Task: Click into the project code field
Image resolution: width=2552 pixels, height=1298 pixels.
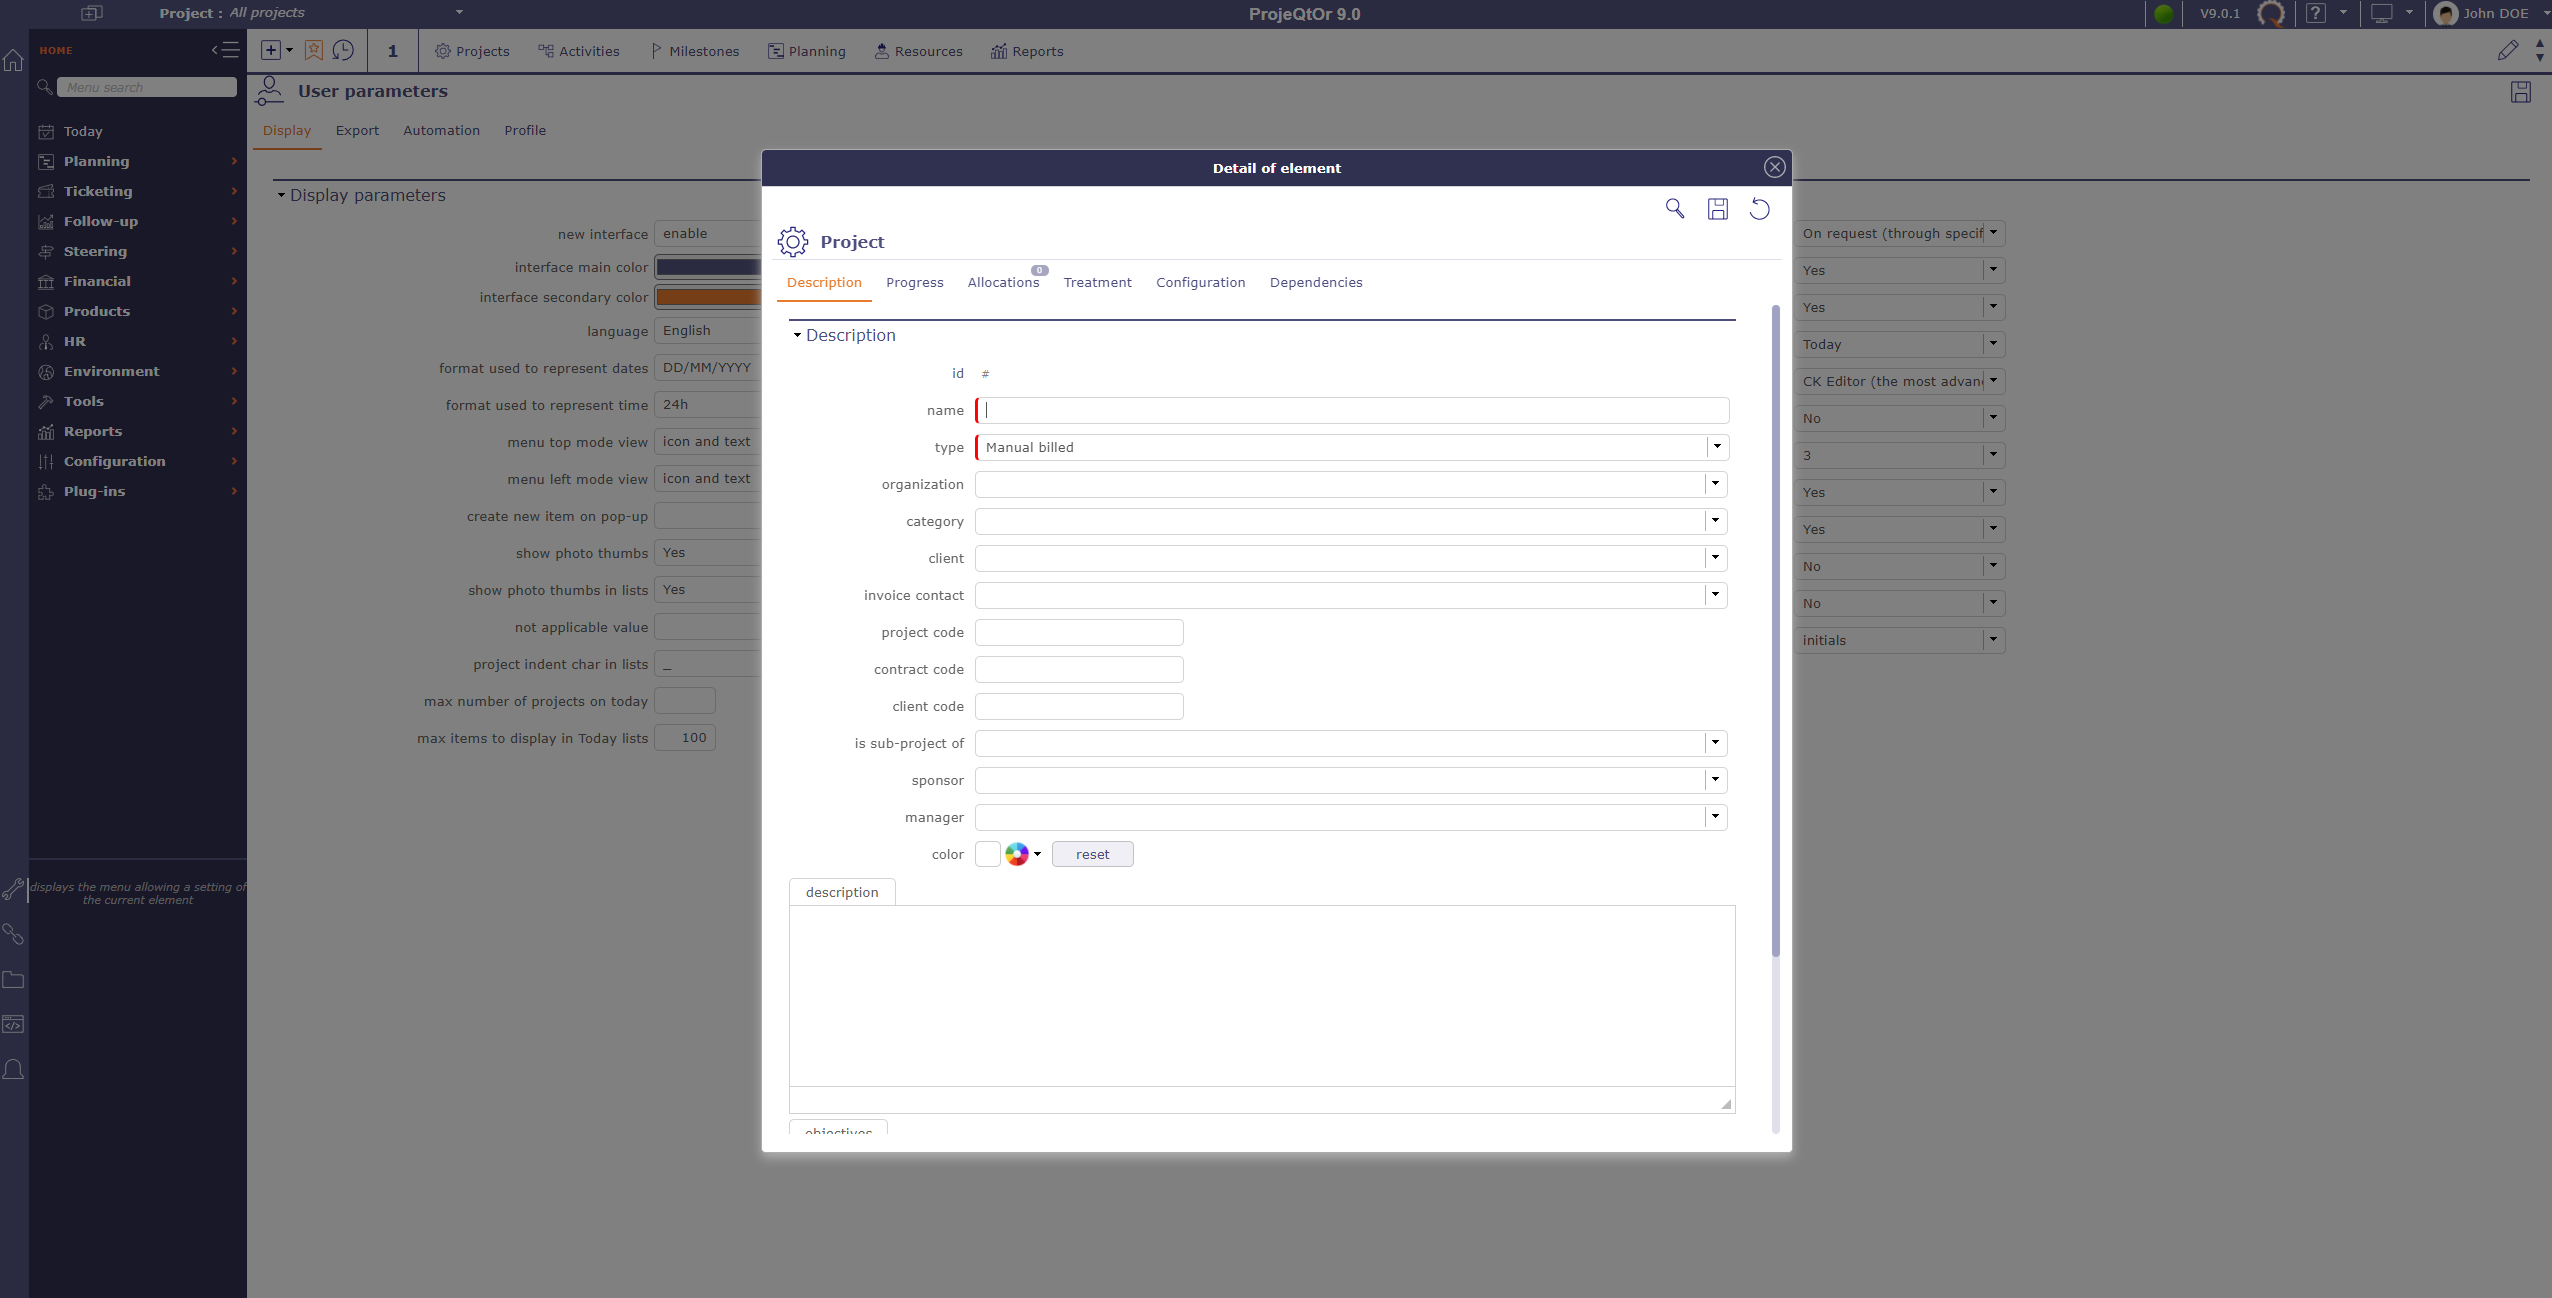Action: click(x=1078, y=632)
